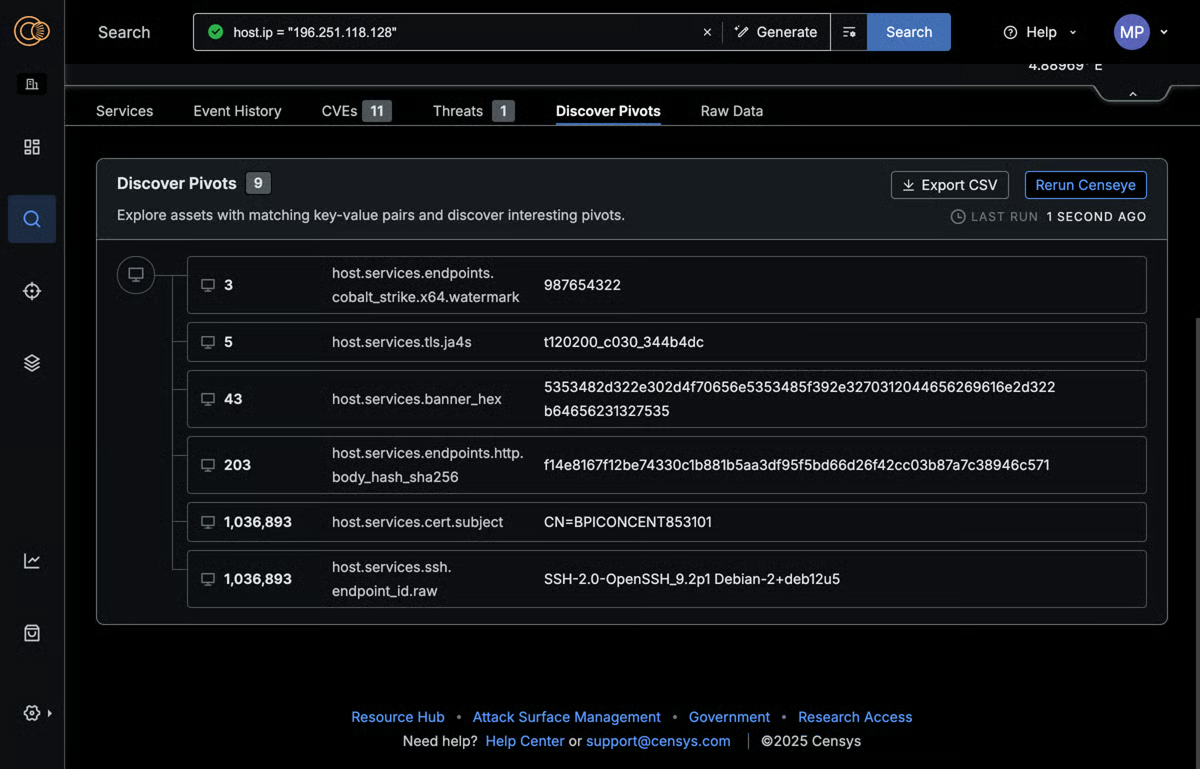Viewport: 1200px width, 769px height.
Task: Switch to the Raw Data tab
Action: pyautogui.click(x=731, y=111)
